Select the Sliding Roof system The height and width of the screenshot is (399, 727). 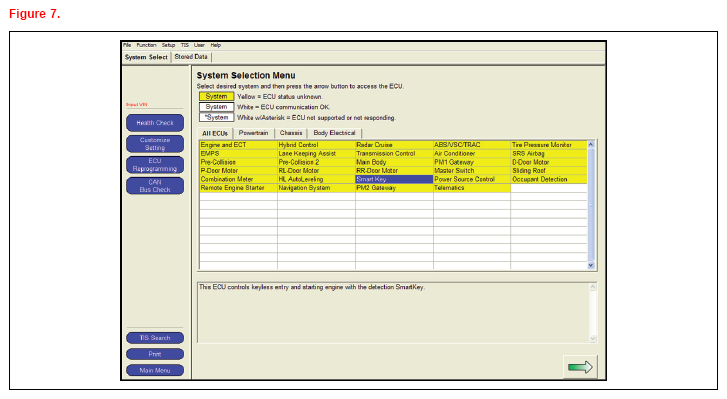tap(549, 171)
